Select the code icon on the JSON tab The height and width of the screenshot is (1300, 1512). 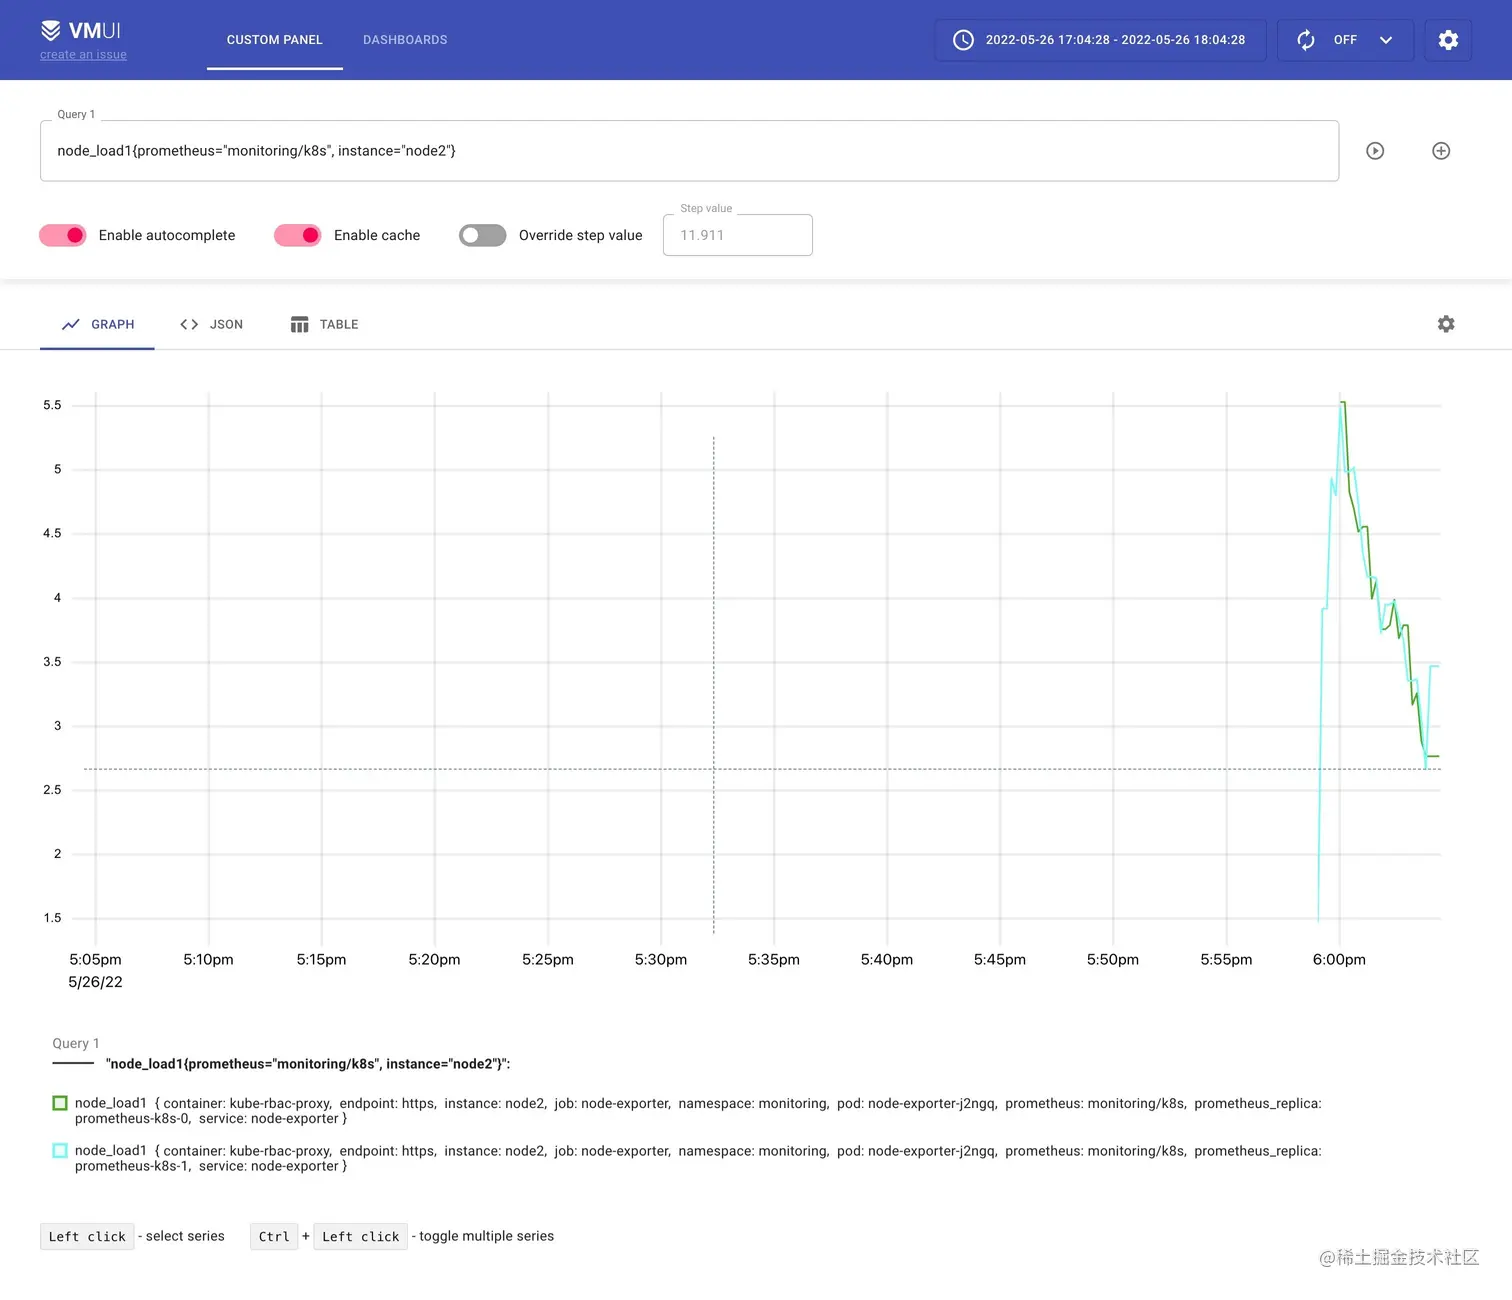tap(188, 324)
